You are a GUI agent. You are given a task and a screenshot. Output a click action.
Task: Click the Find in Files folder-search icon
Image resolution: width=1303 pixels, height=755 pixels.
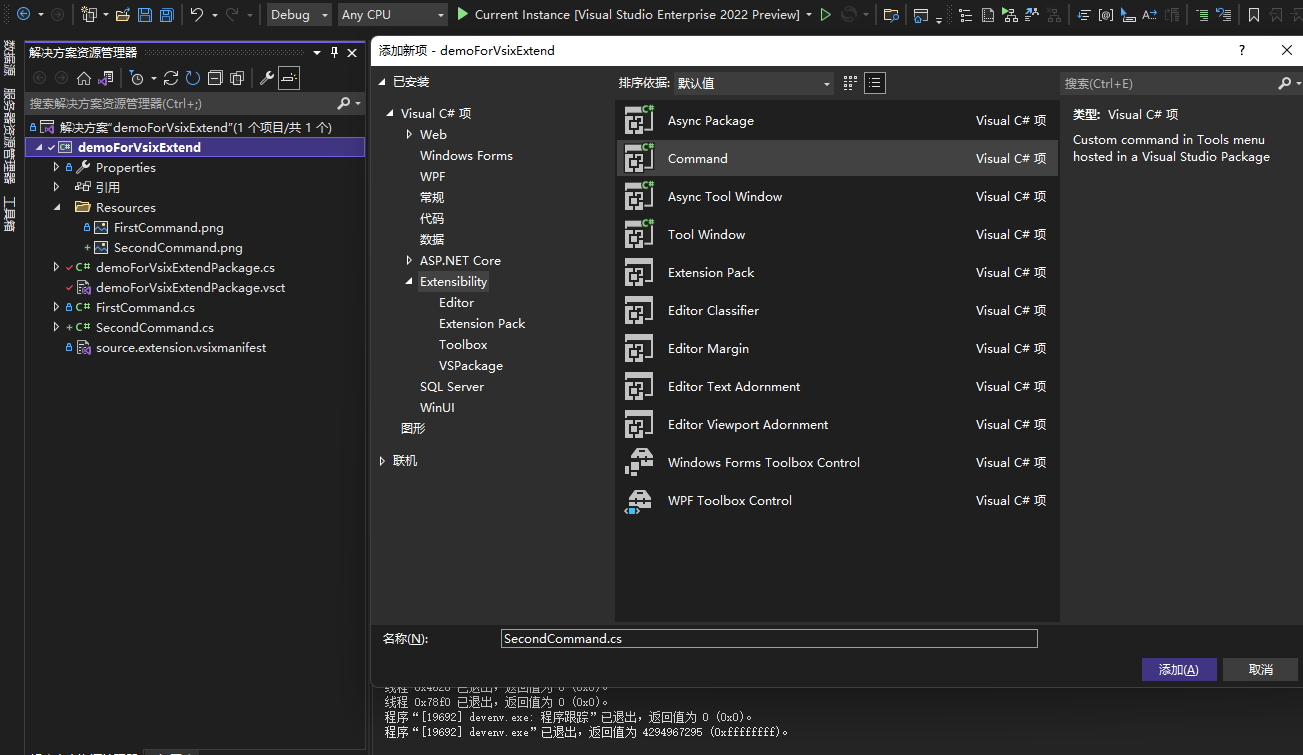[891, 15]
